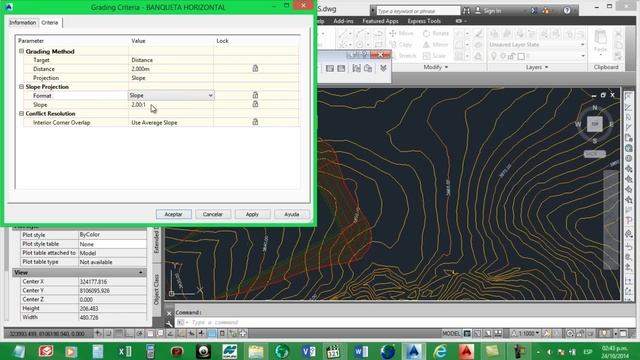Click the ESP language indicator in tray
640x360 pixels.
coord(588,351)
